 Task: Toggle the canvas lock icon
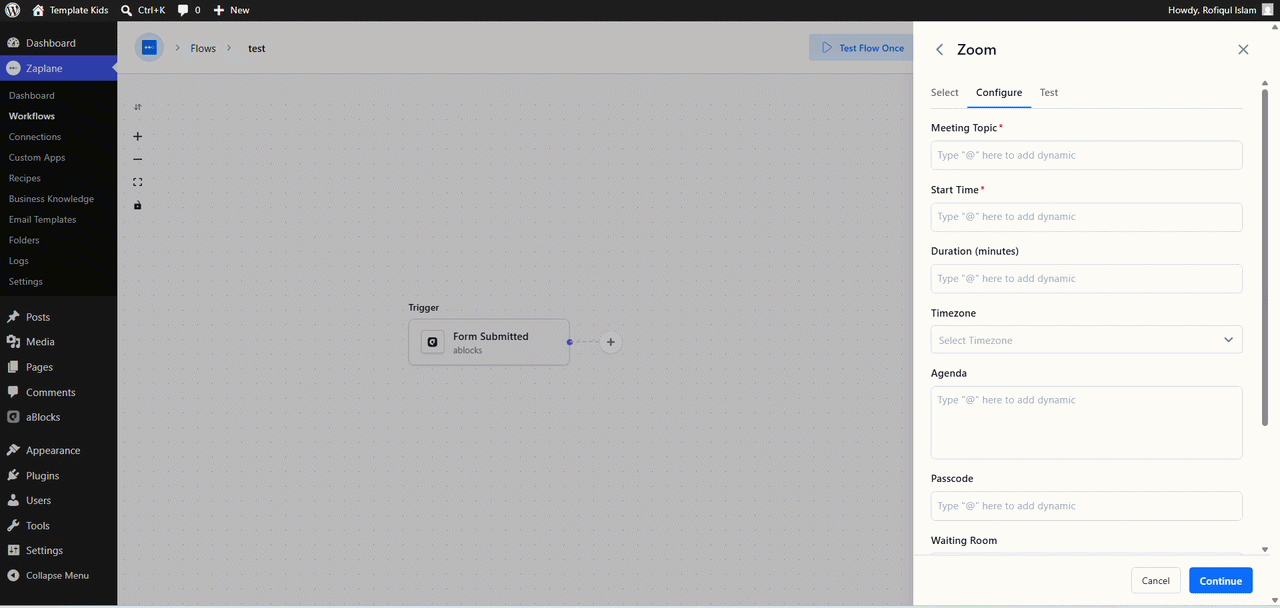point(138,205)
